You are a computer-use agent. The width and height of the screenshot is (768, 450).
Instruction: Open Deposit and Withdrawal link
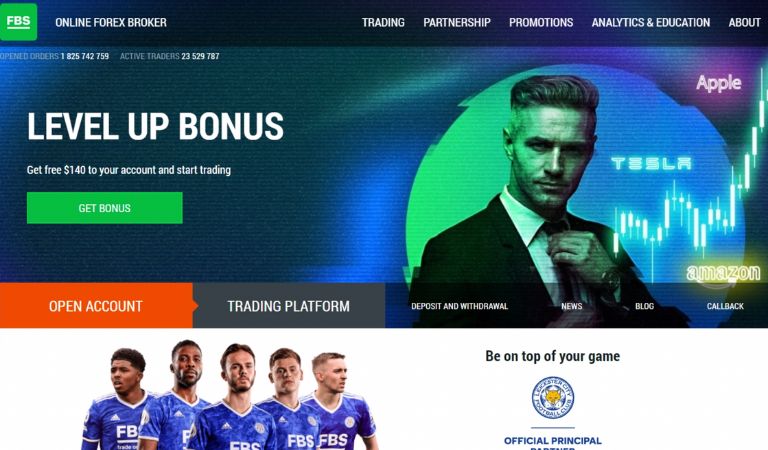[x=459, y=306]
